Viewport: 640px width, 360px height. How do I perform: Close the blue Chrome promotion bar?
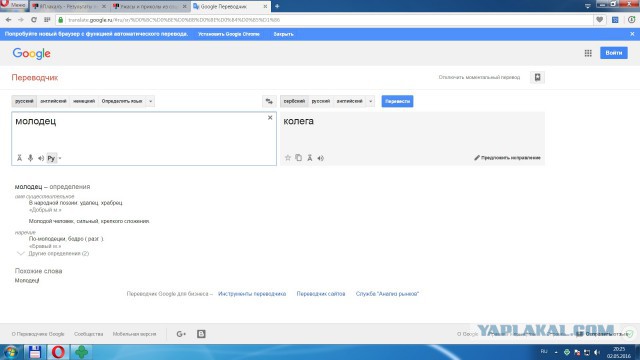632,34
